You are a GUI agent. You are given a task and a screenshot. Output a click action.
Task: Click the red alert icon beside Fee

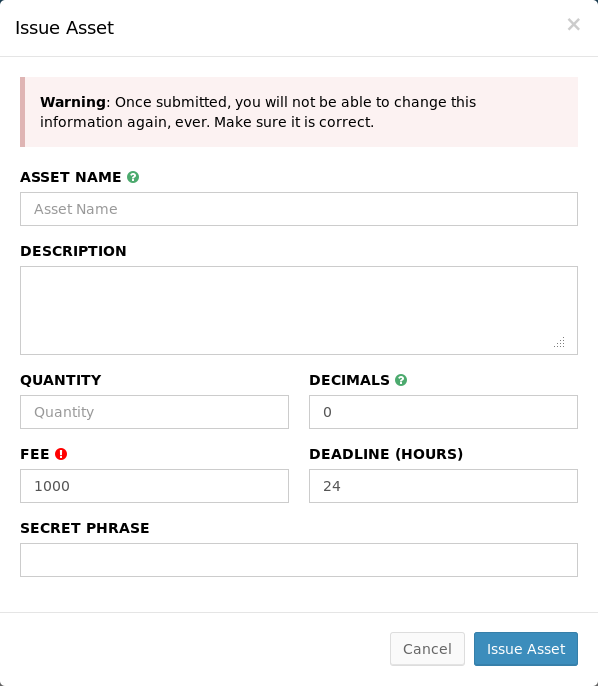[x=61, y=454]
